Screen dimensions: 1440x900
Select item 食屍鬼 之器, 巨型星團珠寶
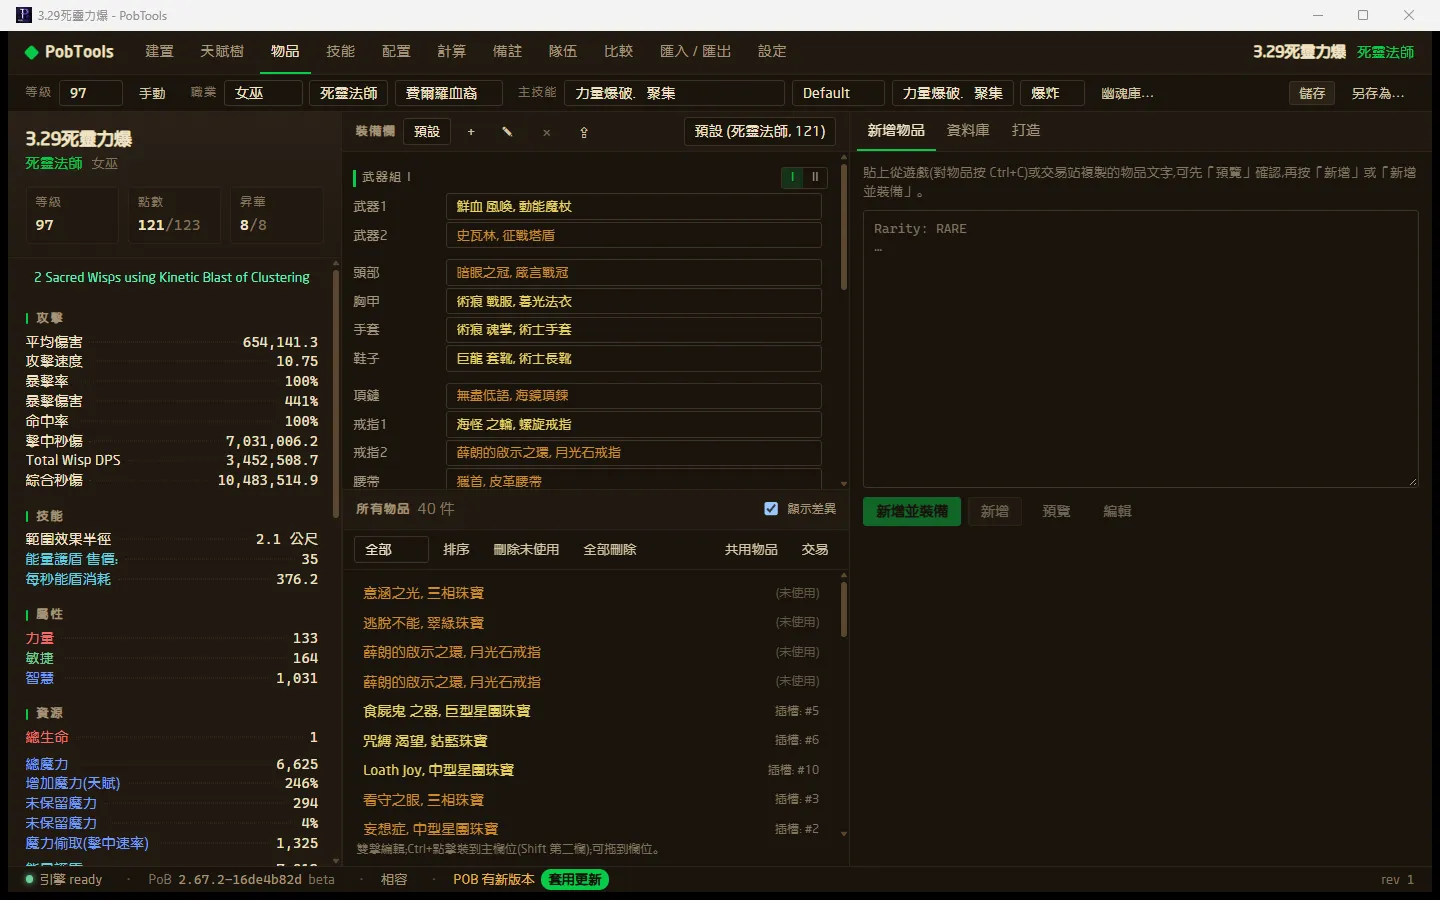pyautogui.click(x=590, y=711)
